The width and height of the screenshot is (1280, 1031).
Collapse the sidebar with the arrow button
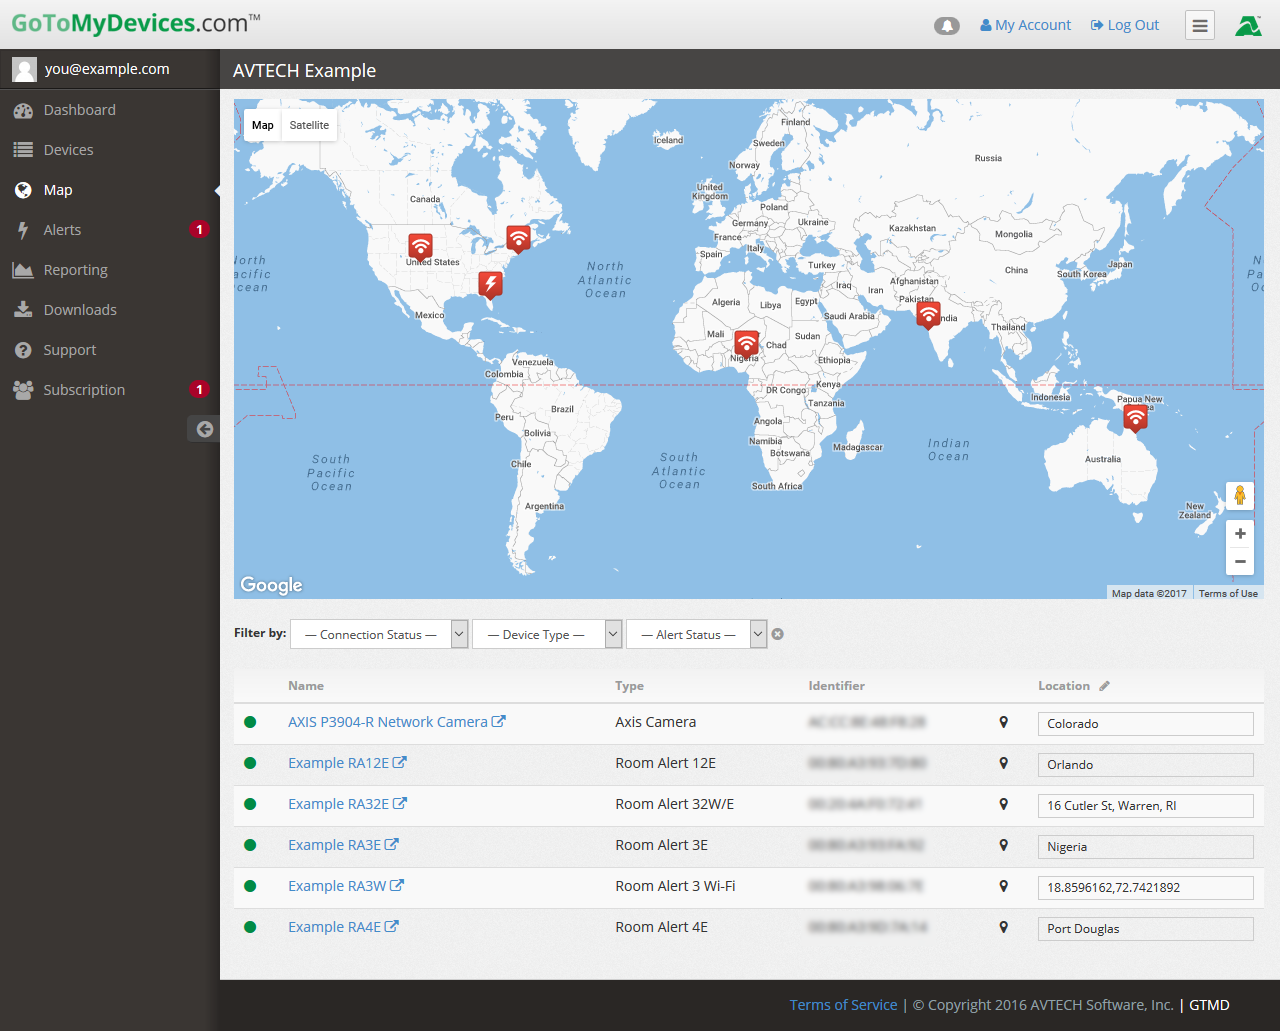click(204, 429)
